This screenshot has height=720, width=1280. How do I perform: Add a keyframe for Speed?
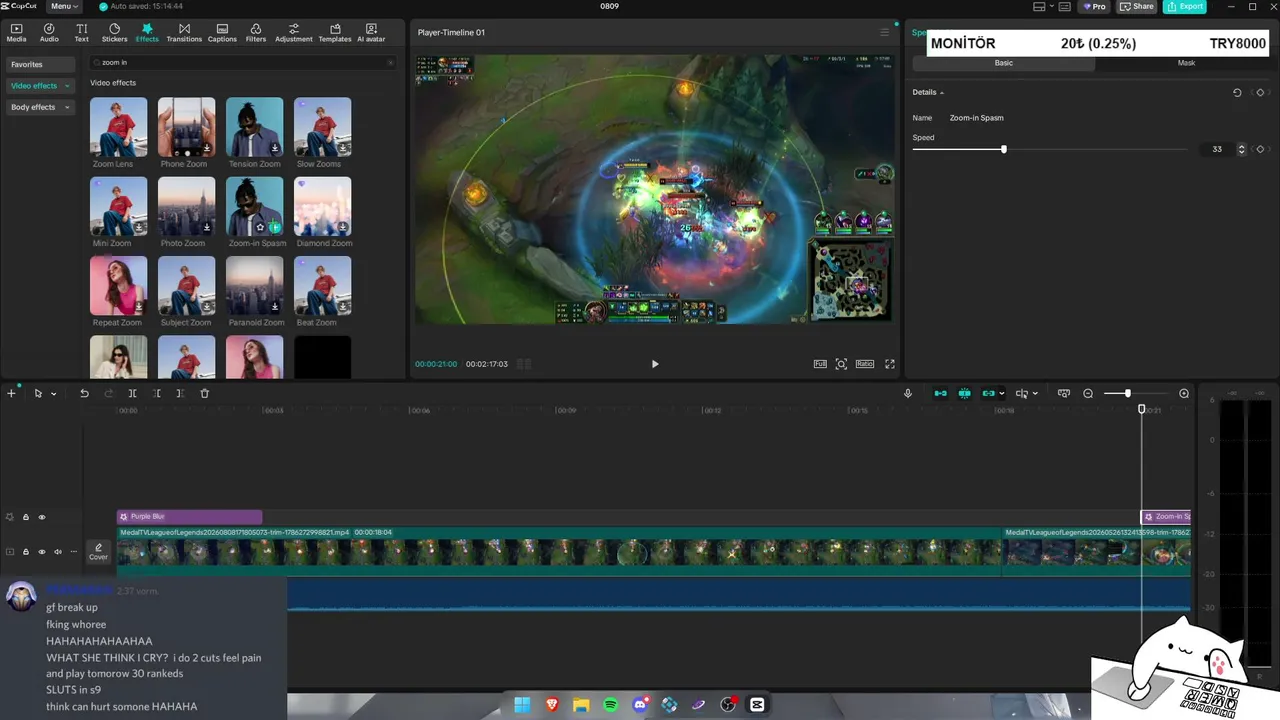click(x=1260, y=149)
